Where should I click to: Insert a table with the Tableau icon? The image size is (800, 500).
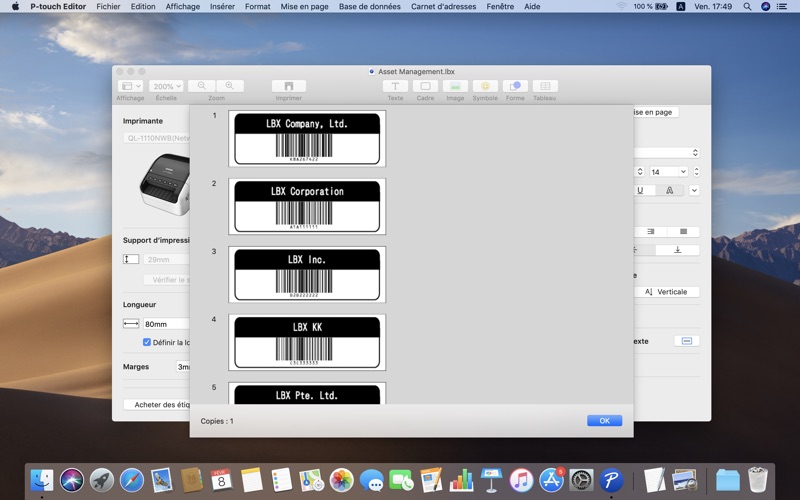pyautogui.click(x=545, y=86)
